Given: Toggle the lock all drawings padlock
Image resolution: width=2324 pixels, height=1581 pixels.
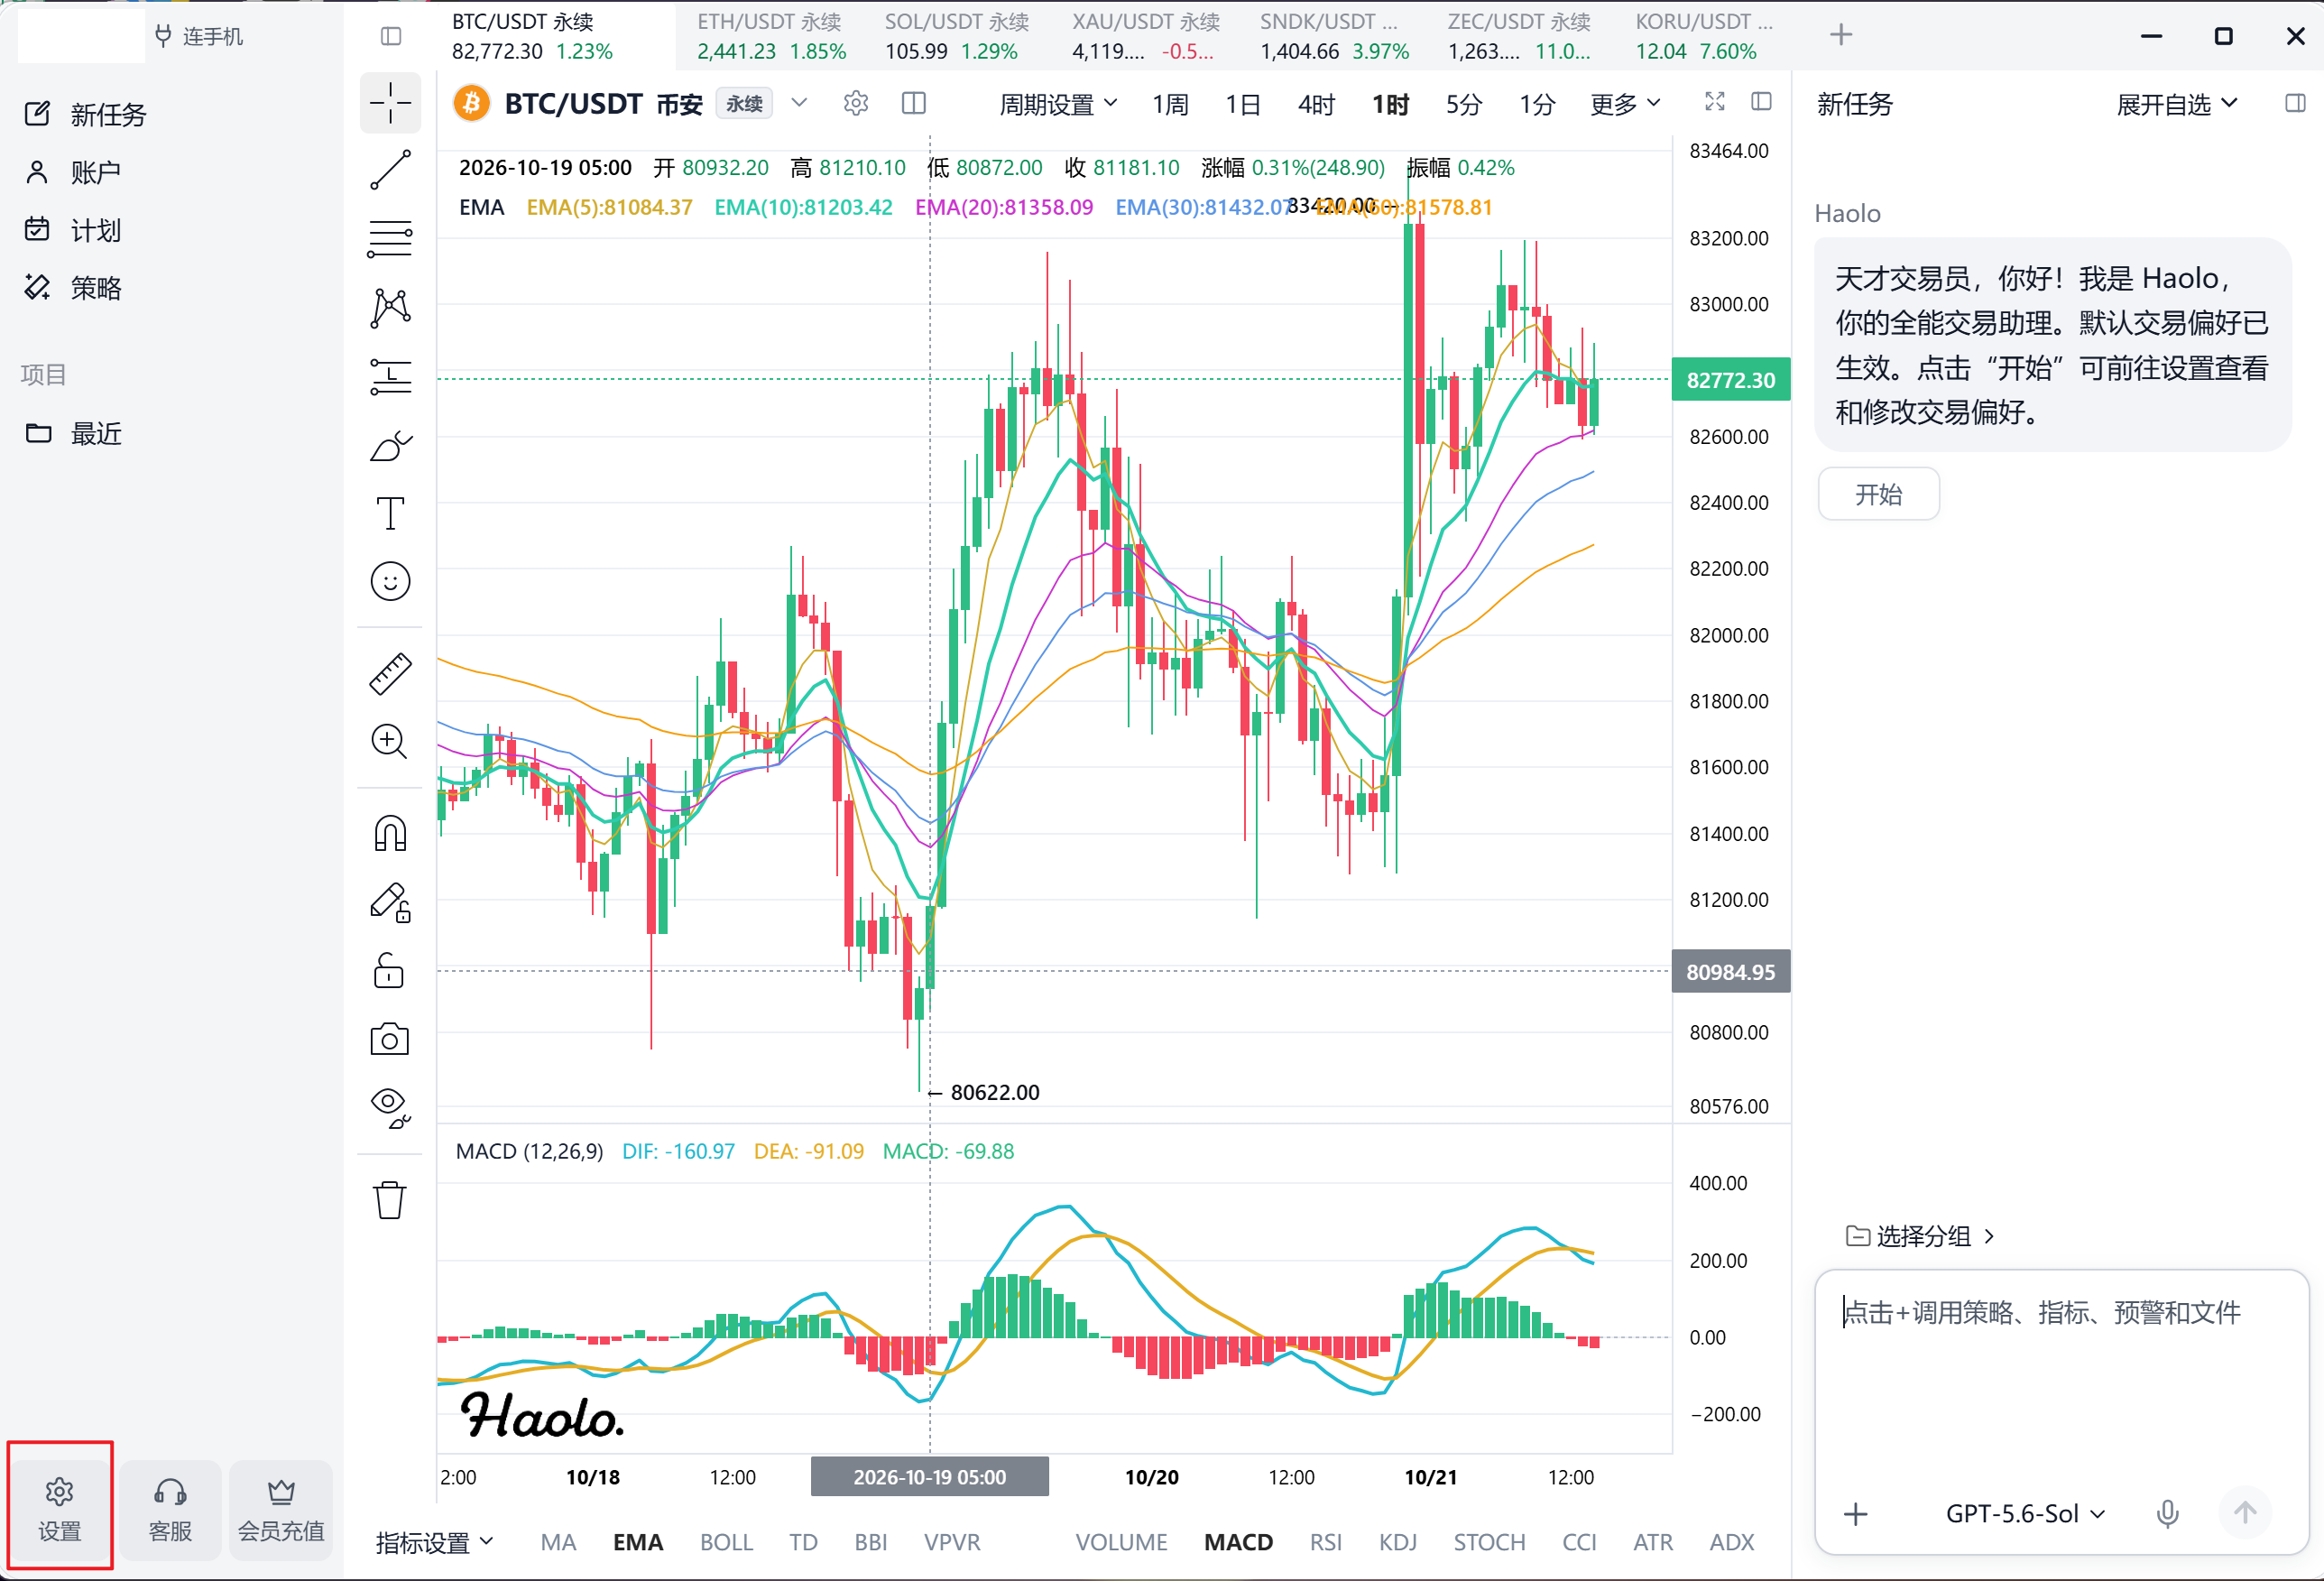Looking at the screenshot, I should (x=389, y=970).
